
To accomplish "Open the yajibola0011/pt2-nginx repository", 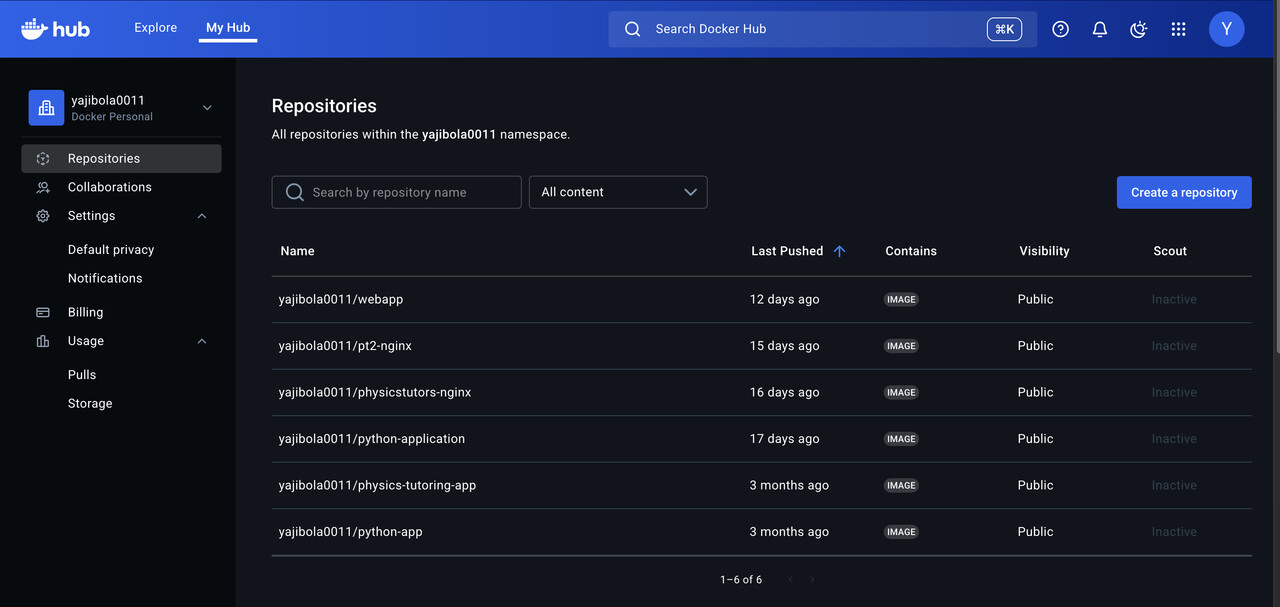I will (x=345, y=346).
